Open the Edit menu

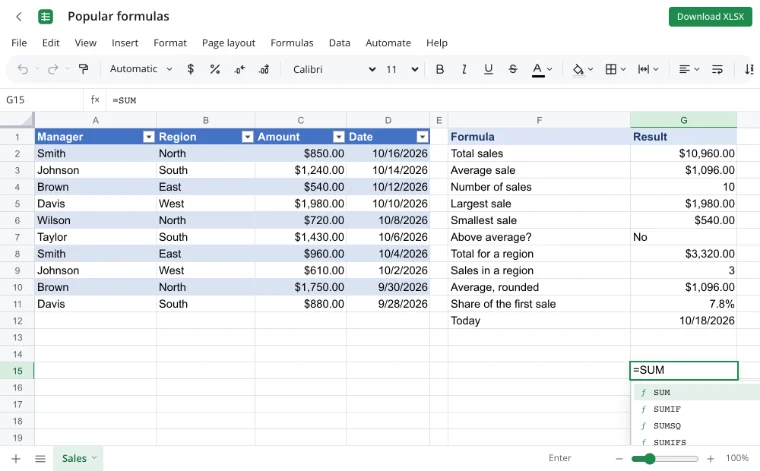[50, 43]
